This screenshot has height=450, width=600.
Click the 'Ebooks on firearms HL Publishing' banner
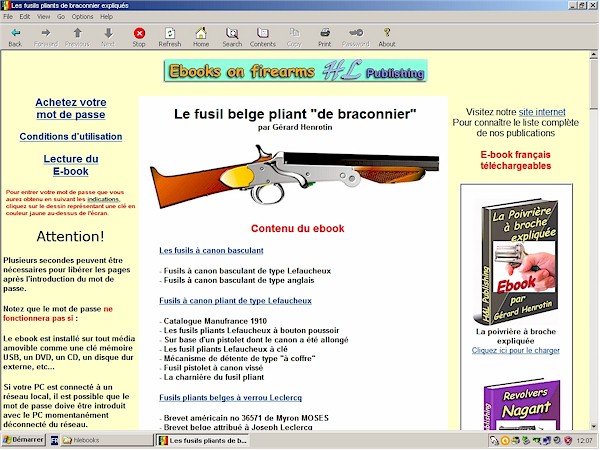[295, 71]
